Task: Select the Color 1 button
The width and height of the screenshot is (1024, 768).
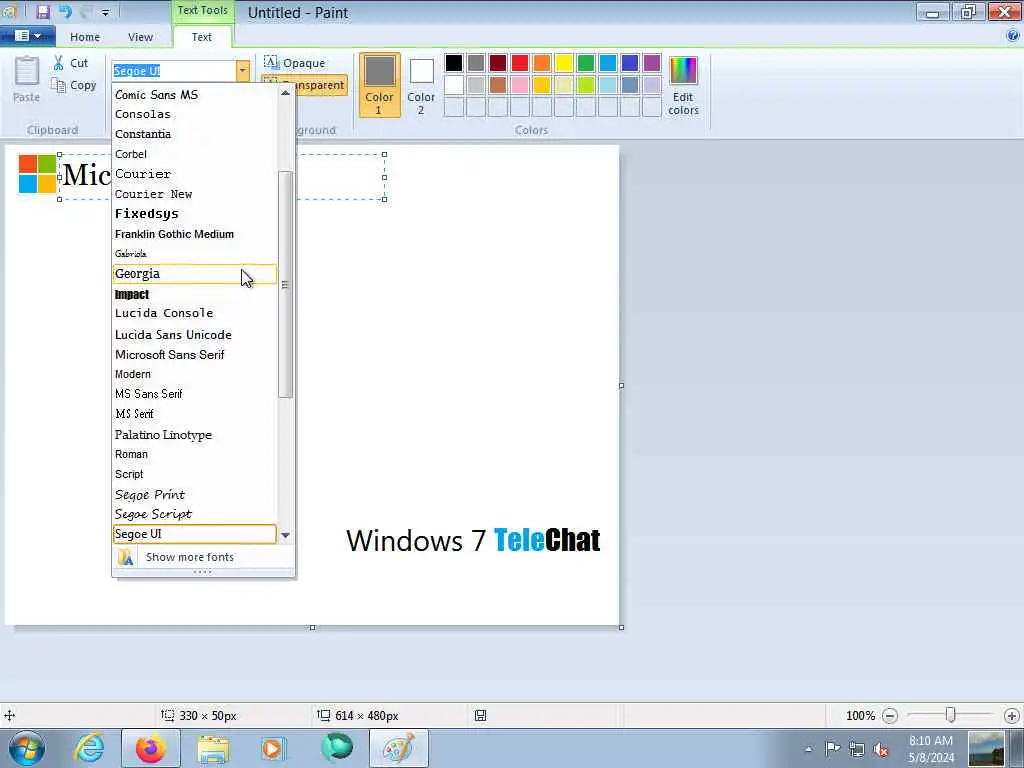Action: [x=379, y=85]
